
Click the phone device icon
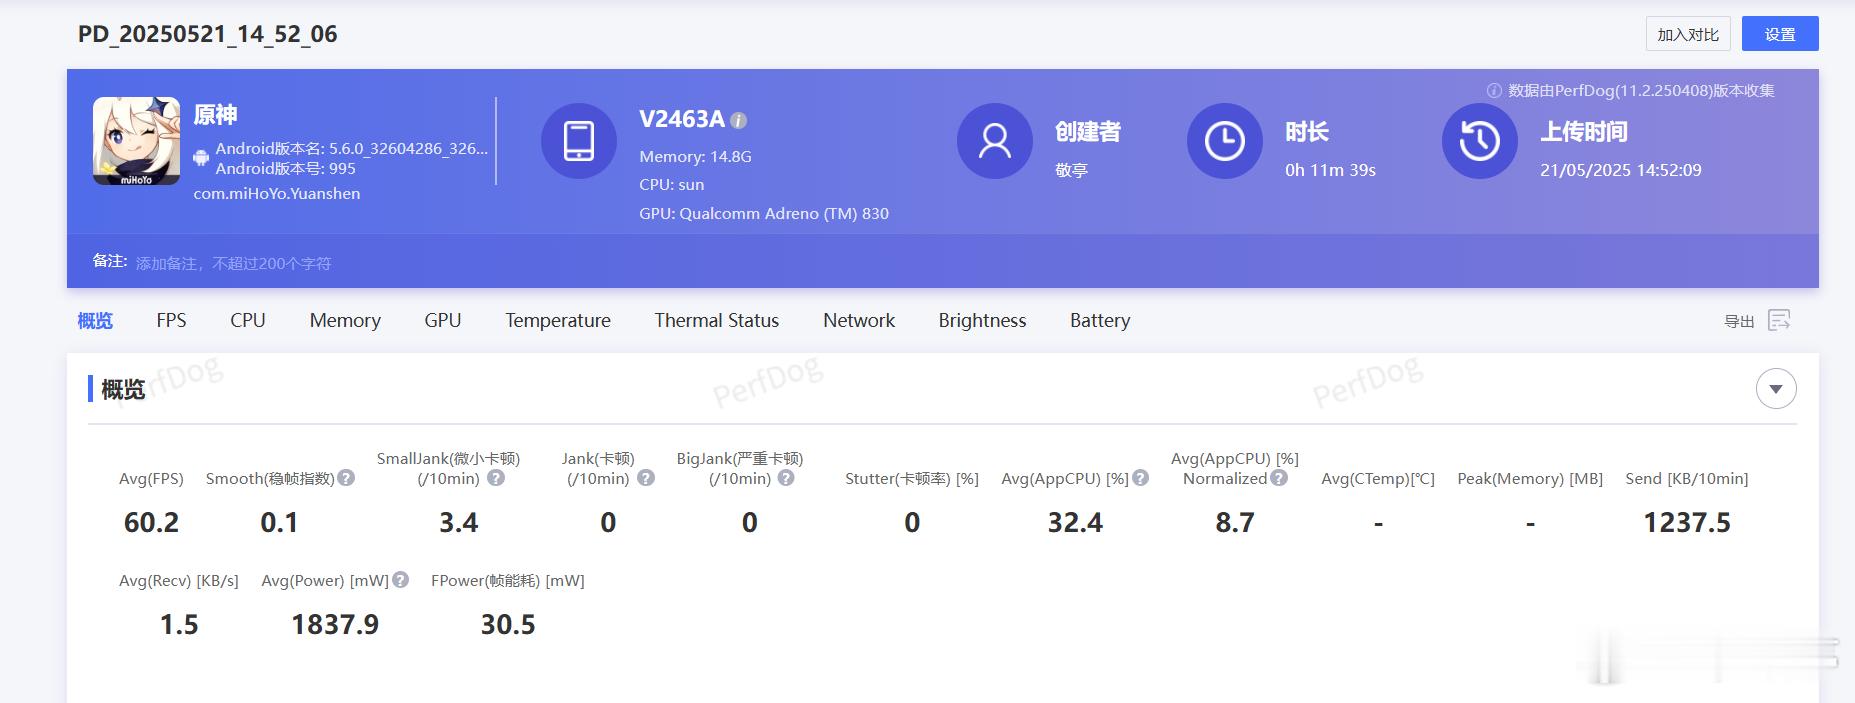click(579, 141)
